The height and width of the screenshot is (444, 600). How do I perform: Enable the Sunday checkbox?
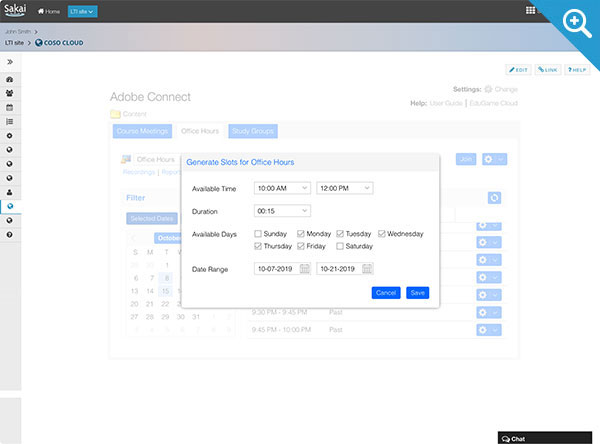258,233
